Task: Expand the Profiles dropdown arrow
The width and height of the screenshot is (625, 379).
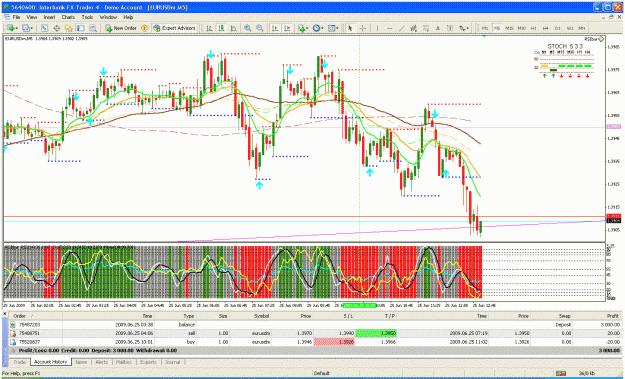Action: pos(32,28)
